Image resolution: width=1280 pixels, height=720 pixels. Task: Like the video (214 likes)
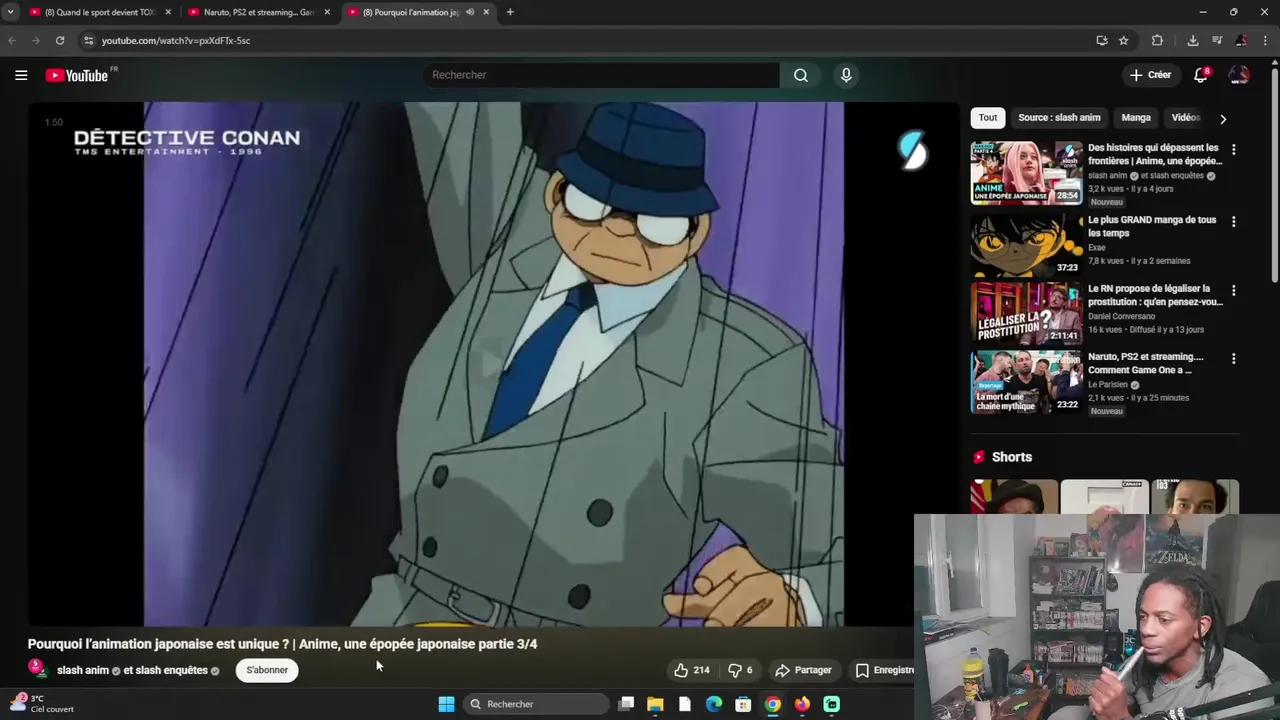(x=692, y=670)
